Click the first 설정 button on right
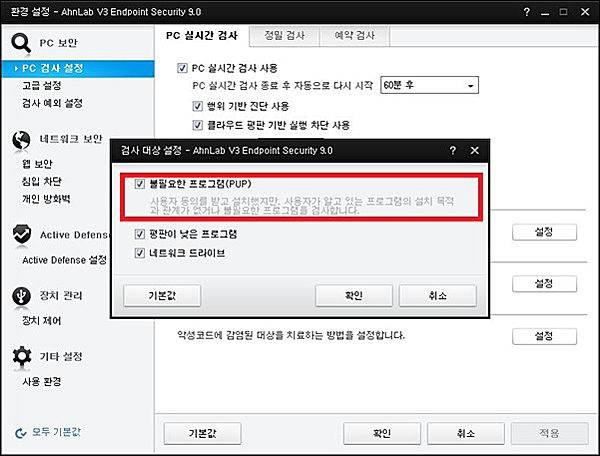The width and height of the screenshot is (600, 456). (544, 231)
